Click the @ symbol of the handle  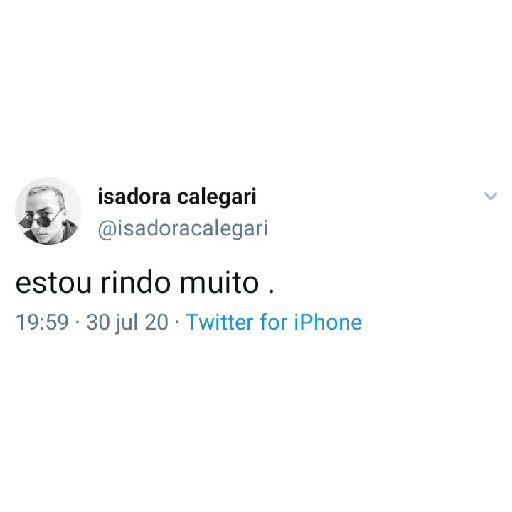point(107,230)
